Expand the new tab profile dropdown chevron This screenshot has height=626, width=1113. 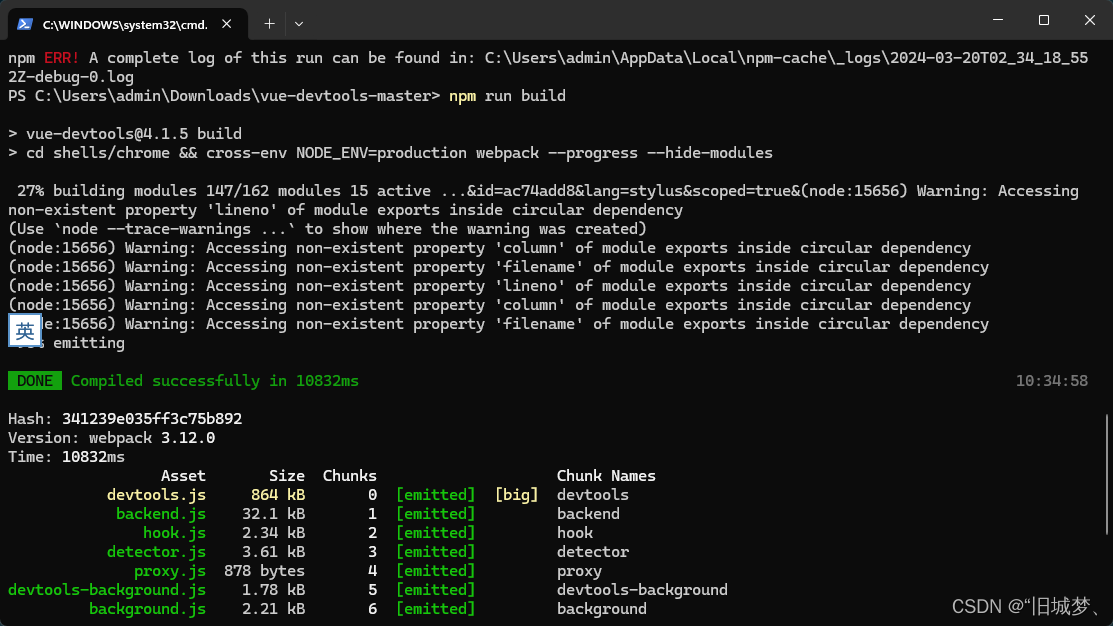(x=299, y=24)
